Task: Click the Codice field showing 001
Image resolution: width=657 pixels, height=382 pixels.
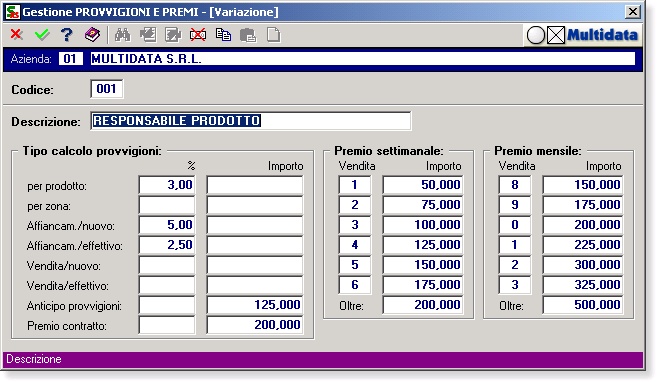Action: tap(106, 89)
